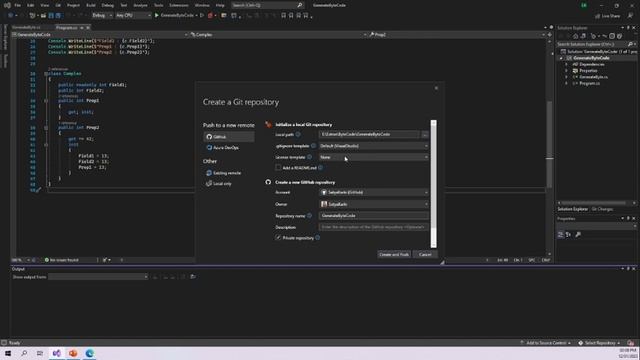Click the Local path text field
Image resolution: width=640 pixels, height=360 pixels.
[x=369, y=134]
